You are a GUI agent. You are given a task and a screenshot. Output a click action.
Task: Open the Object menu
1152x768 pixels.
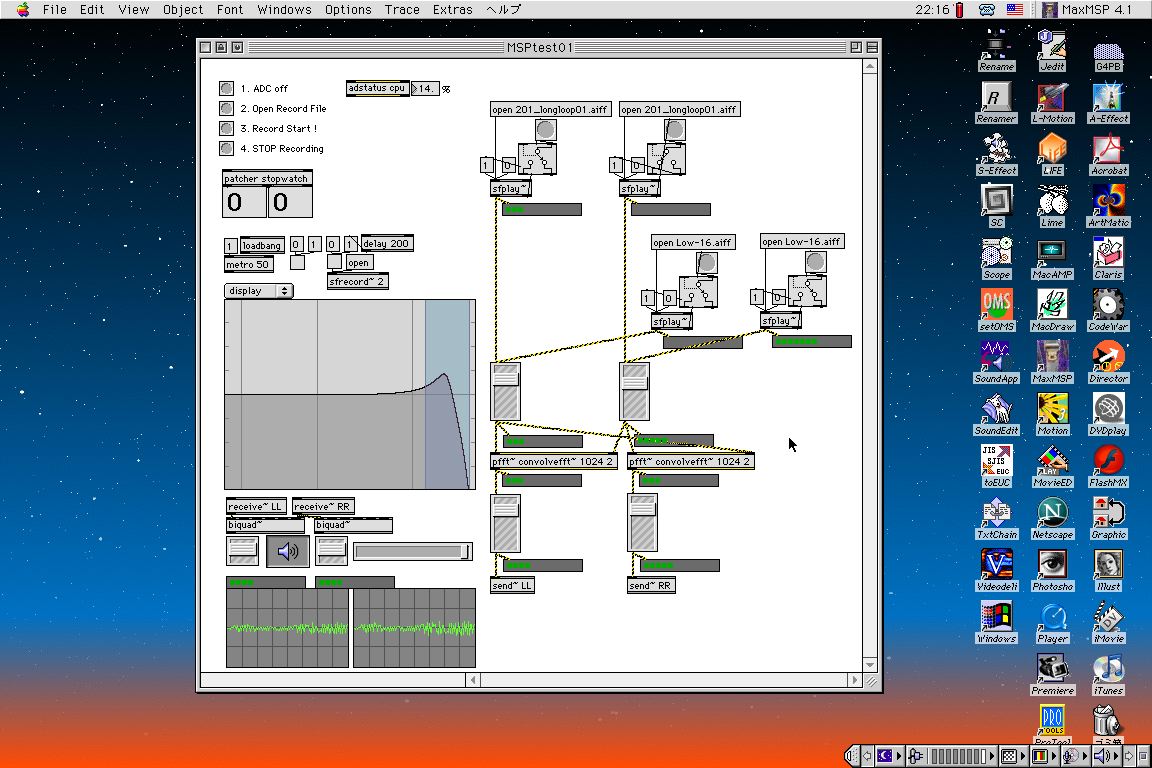pyautogui.click(x=183, y=10)
